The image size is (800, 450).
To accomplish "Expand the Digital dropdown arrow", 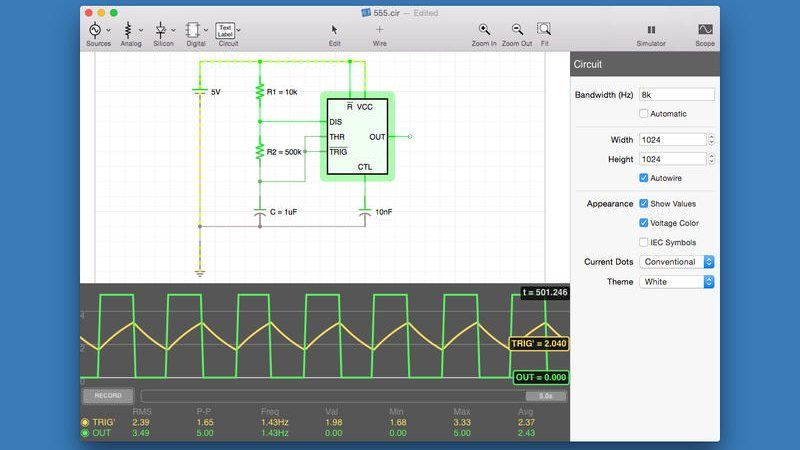I will (206, 31).
